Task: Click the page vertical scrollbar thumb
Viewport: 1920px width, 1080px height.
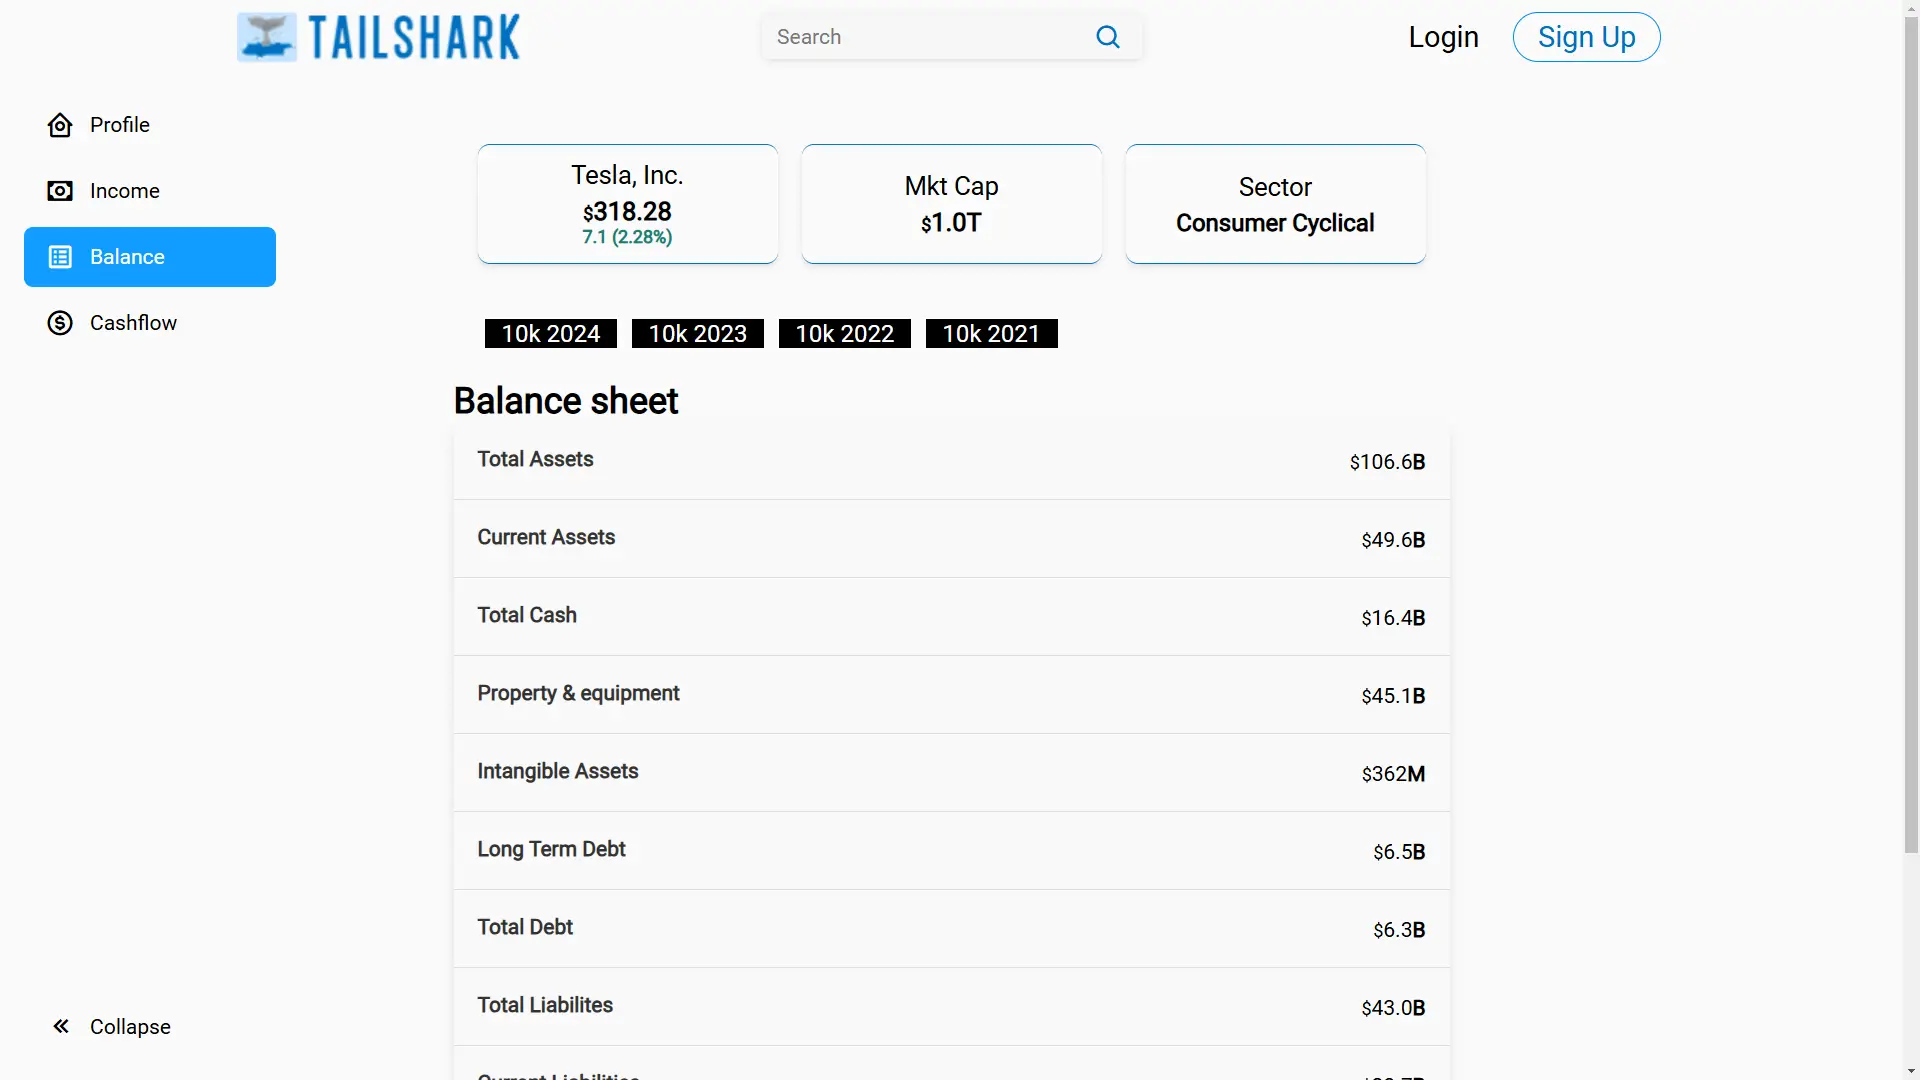Action: pyautogui.click(x=1911, y=435)
